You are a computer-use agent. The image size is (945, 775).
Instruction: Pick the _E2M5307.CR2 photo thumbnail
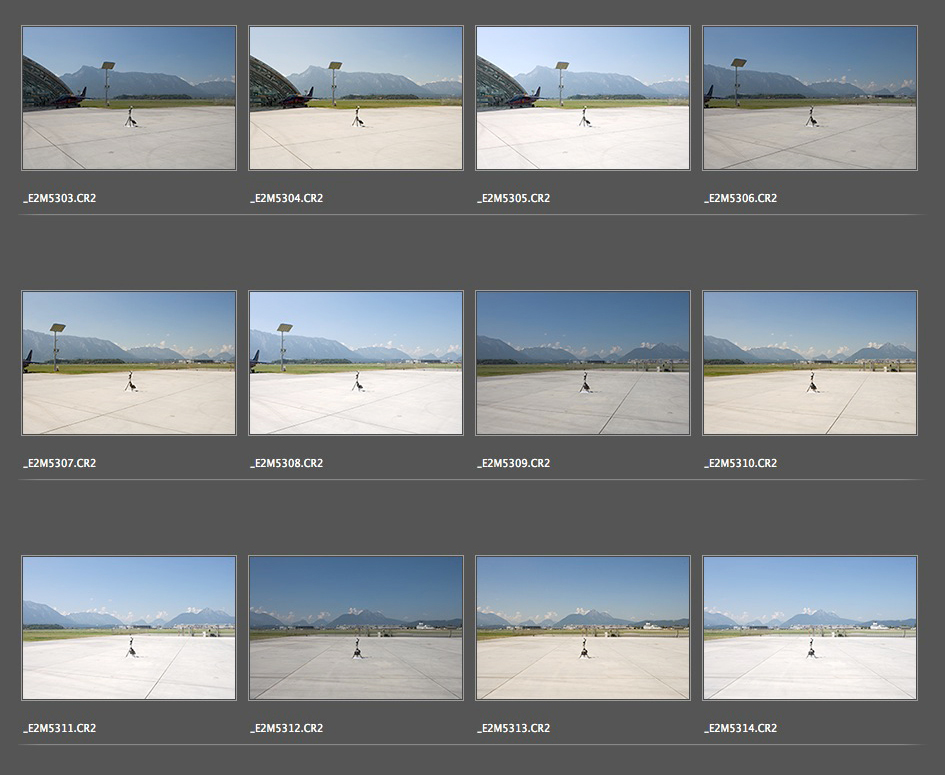click(x=129, y=363)
